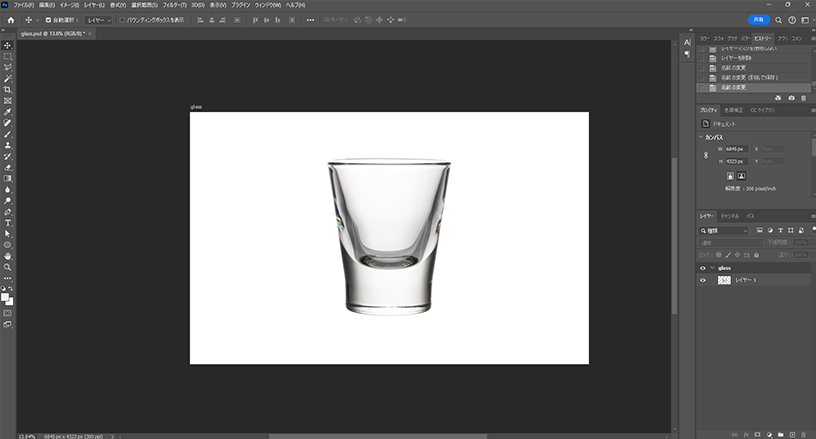Select the Horizontal Type tool
The width and height of the screenshot is (816, 439).
(x=8, y=222)
